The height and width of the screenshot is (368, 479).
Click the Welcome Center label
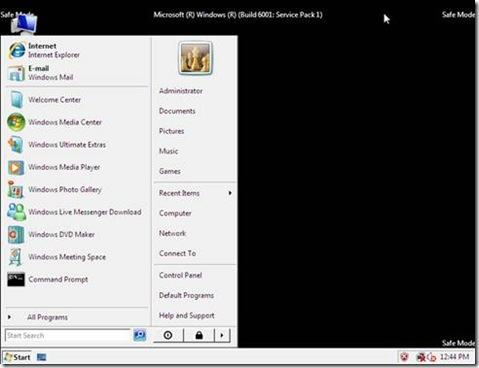(54, 100)
